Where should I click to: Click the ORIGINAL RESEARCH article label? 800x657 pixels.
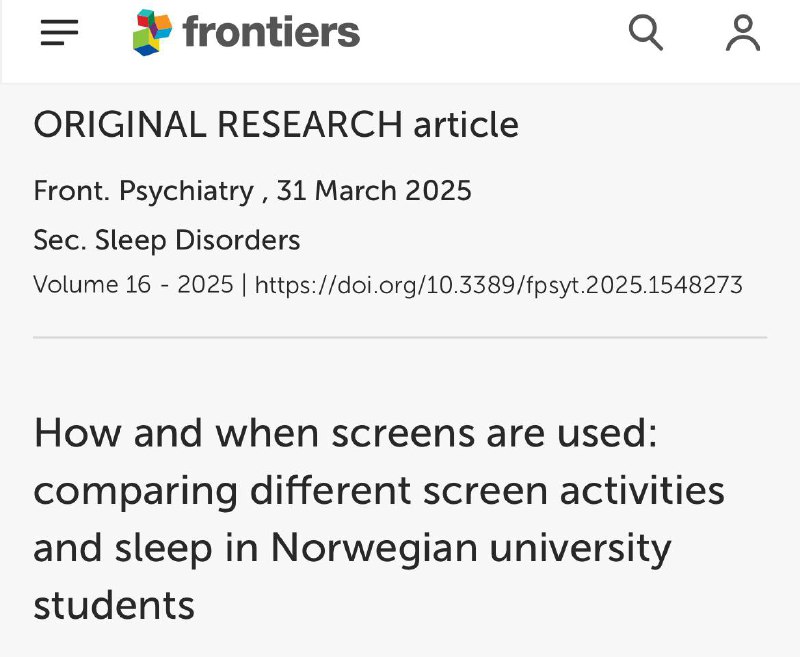pyautogui.click(x=276, y=124)
